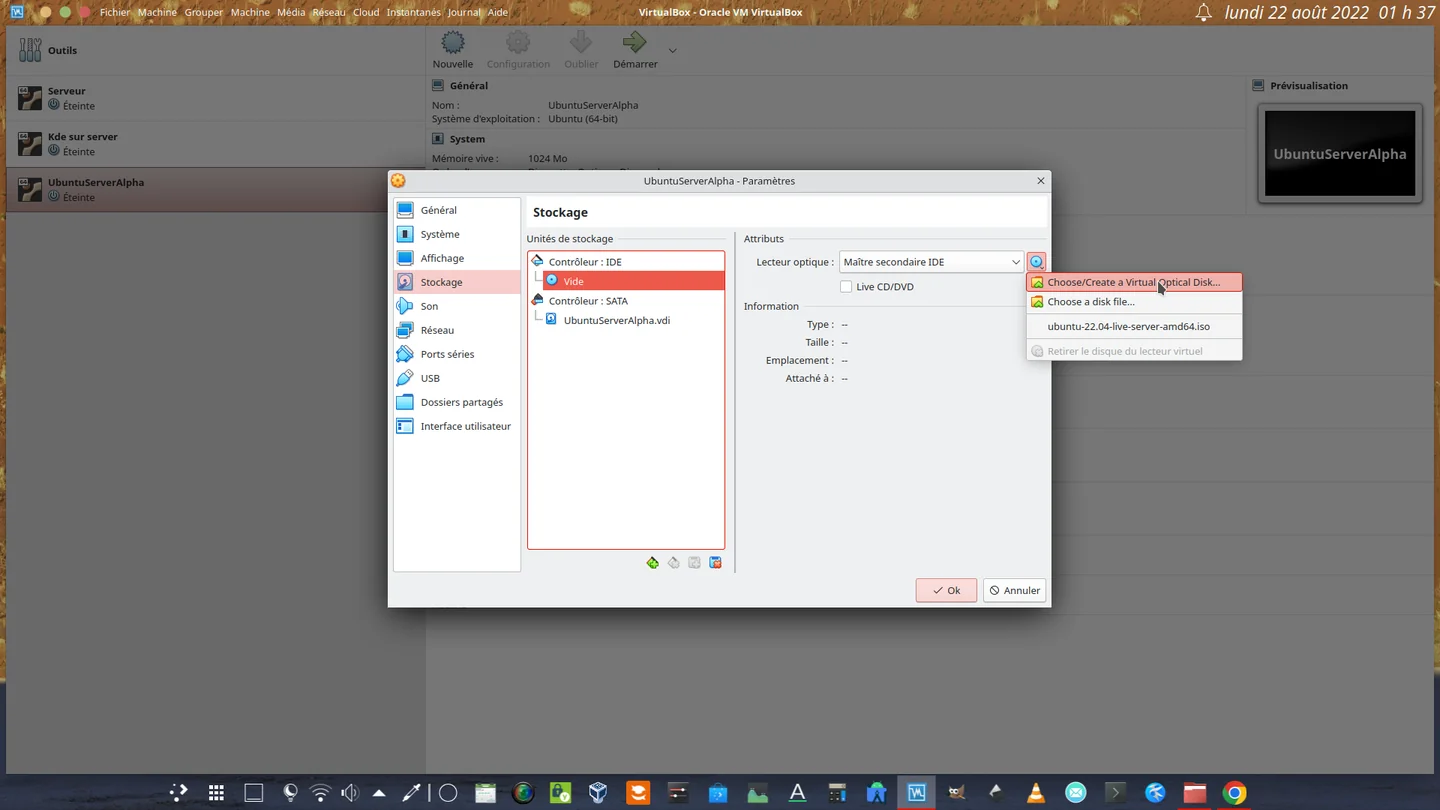
Task: Open the Fichier menu
Action: [x=115, y=12]
